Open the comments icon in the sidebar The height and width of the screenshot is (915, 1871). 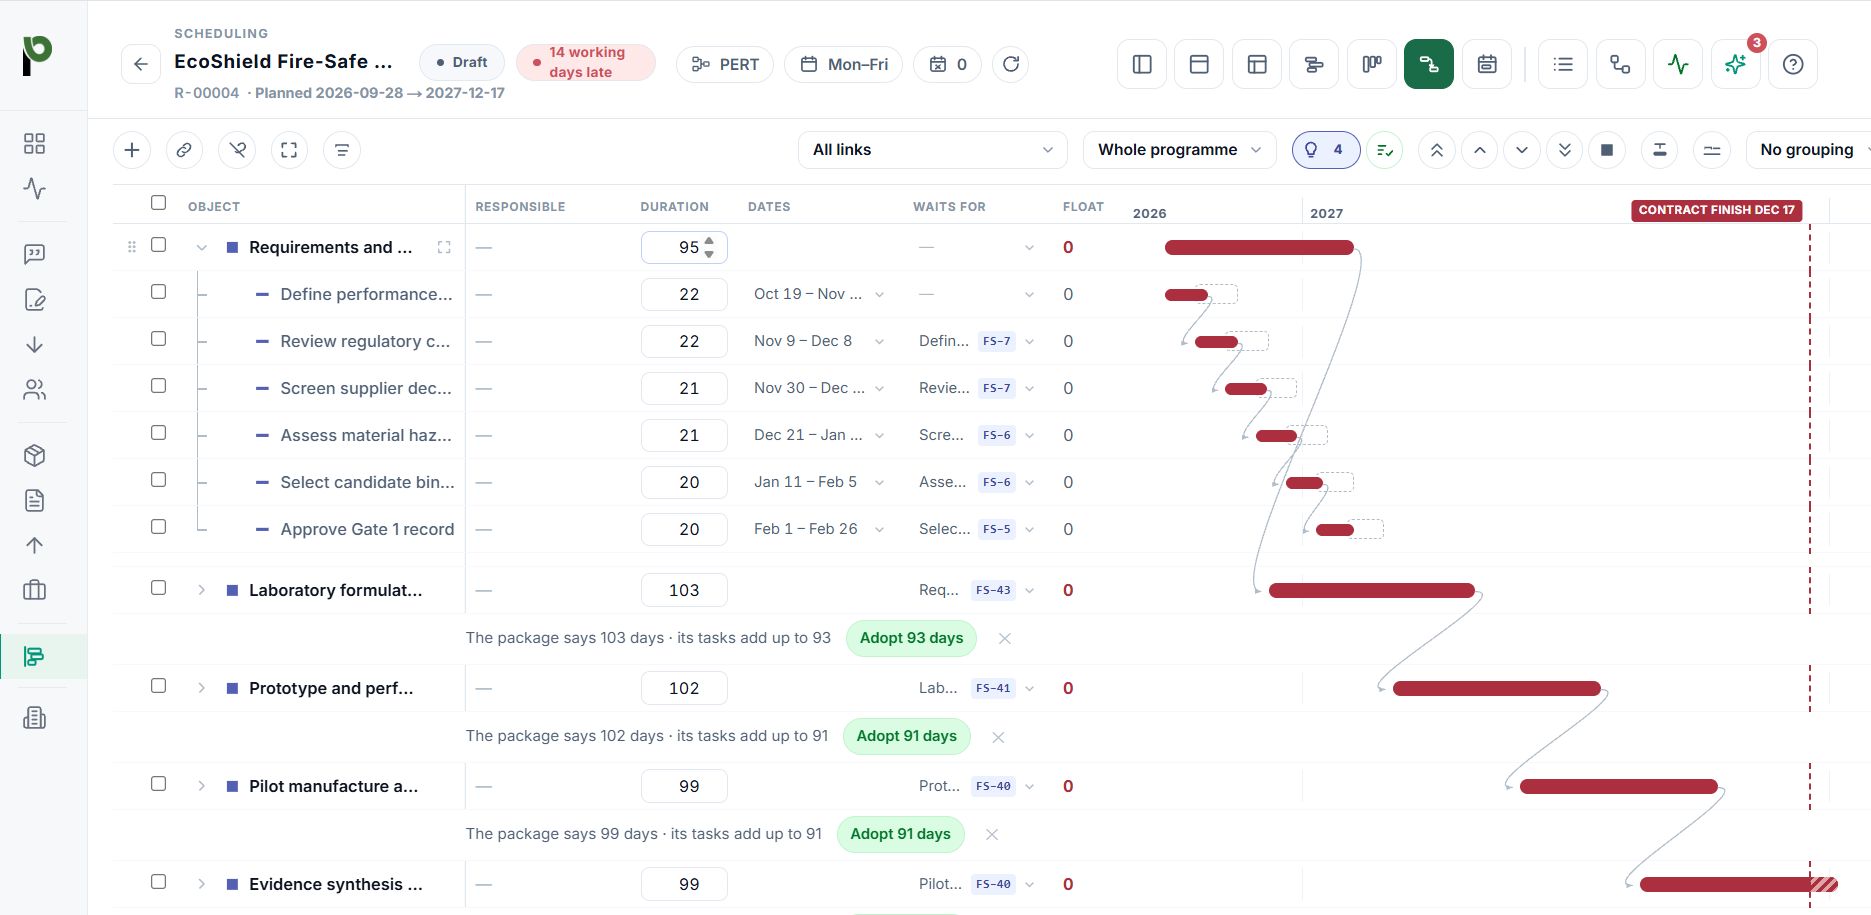click(x=34, y=254)
